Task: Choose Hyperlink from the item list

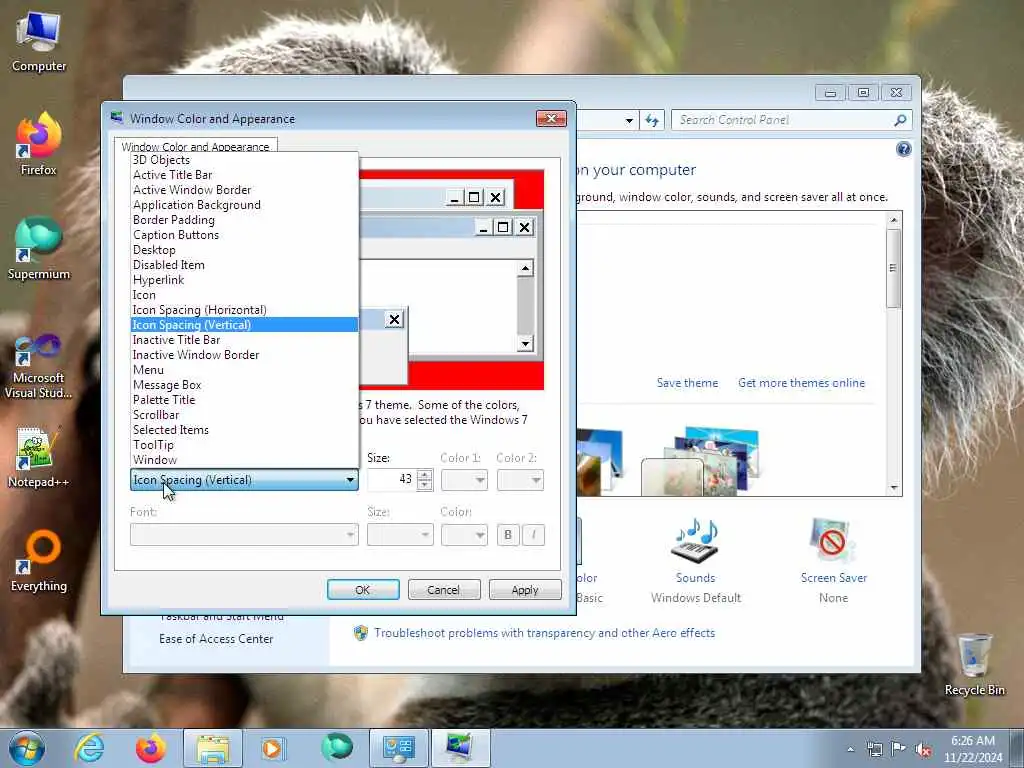Action: [x=244, y=280]
